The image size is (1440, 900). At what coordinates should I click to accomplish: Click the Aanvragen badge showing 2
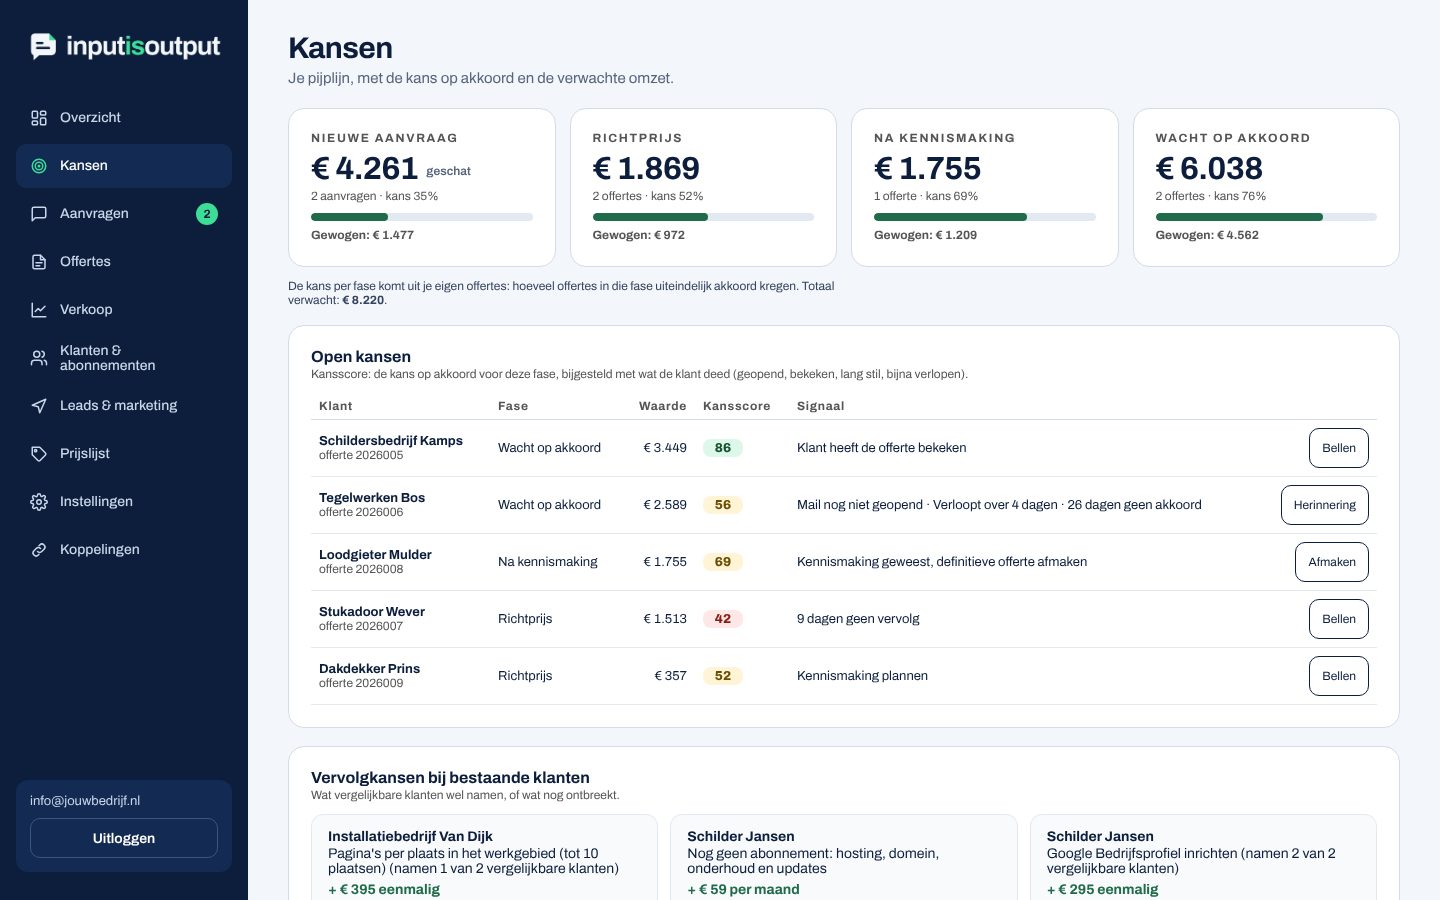[207, 214]
